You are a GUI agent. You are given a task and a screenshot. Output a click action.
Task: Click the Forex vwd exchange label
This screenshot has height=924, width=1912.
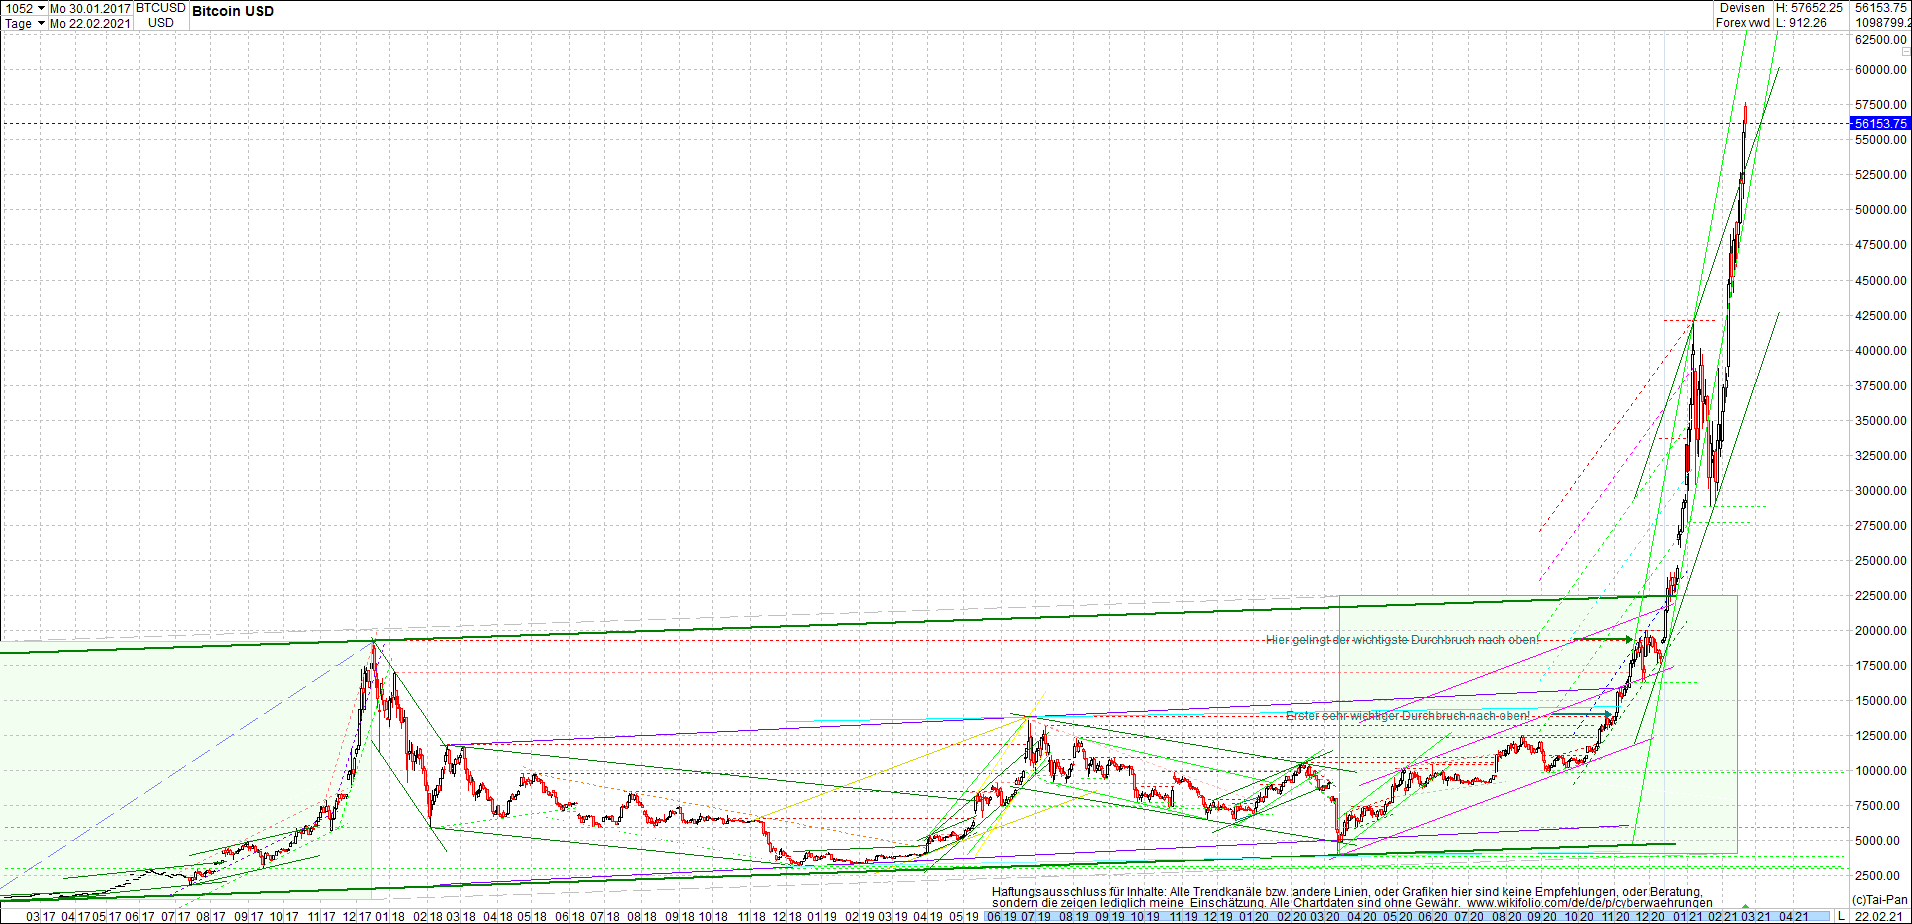click(x=1743, y=23)
